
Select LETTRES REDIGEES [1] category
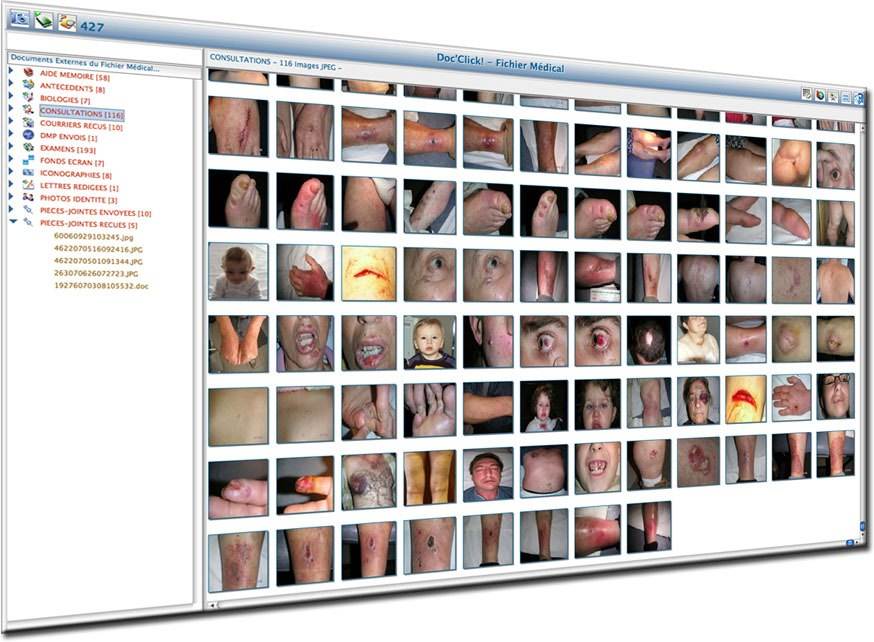pos(79,187)
